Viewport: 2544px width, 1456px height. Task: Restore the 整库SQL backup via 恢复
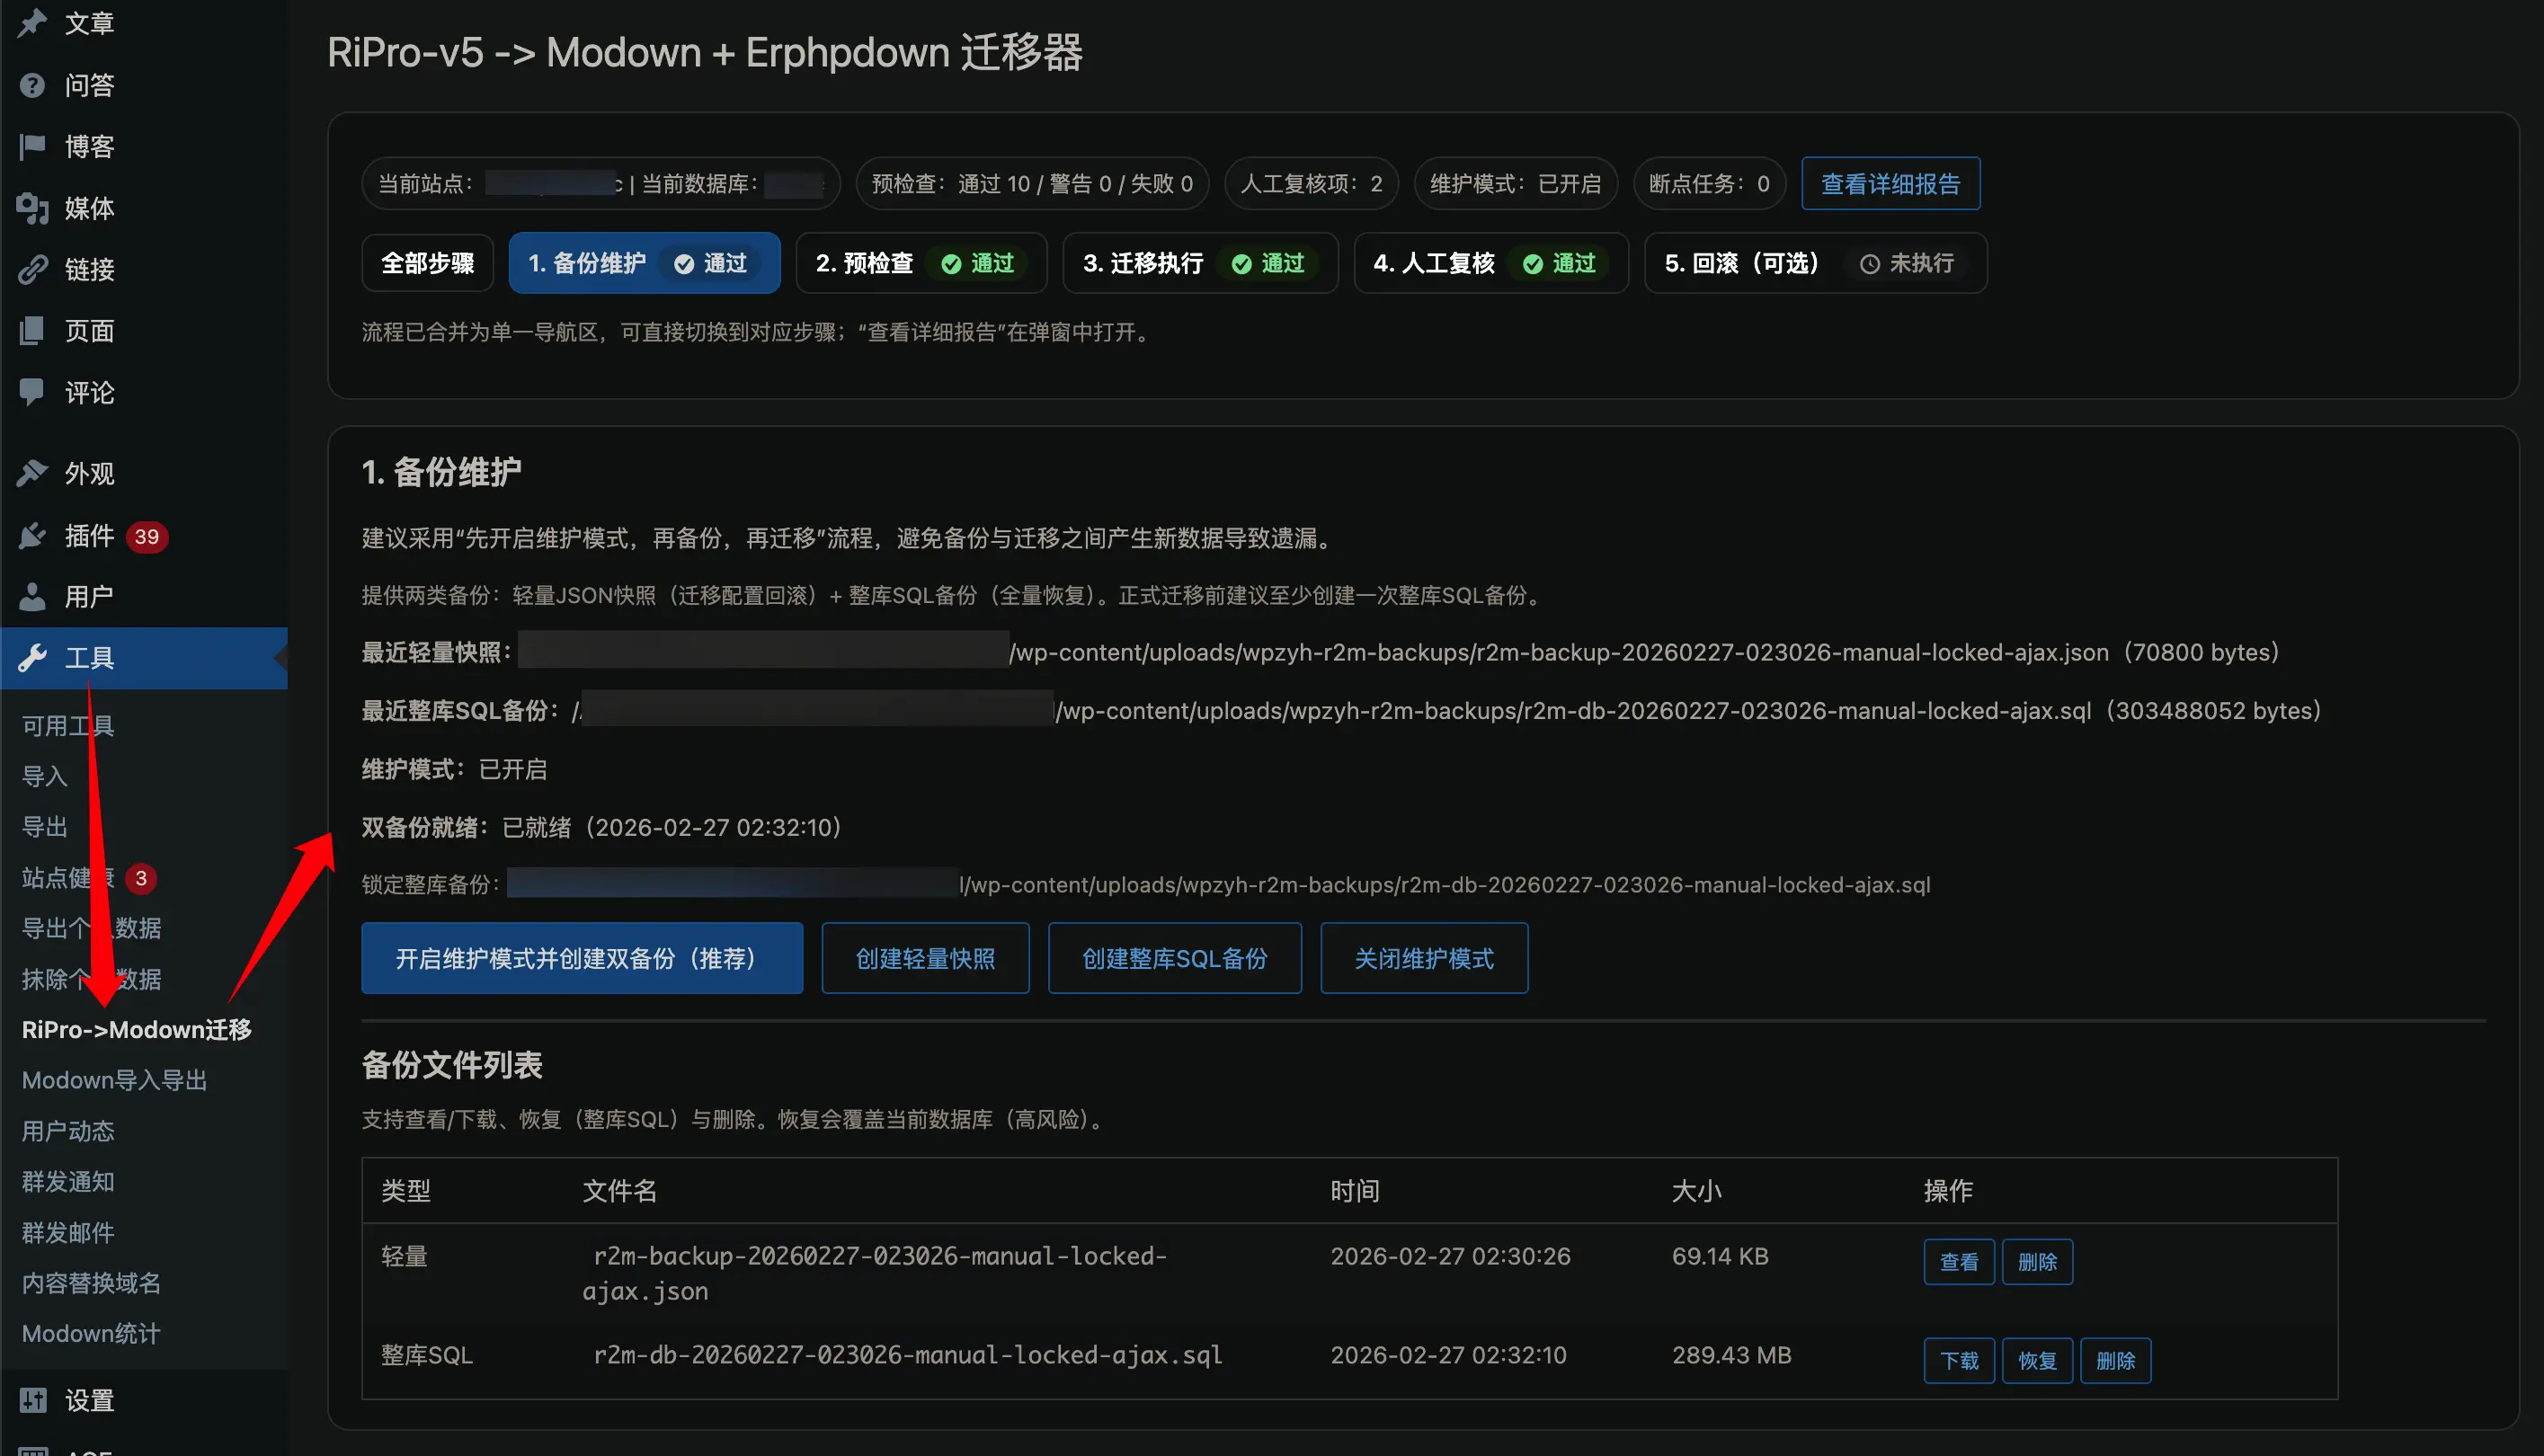pyautogui.click(x=2037, y=1361)
